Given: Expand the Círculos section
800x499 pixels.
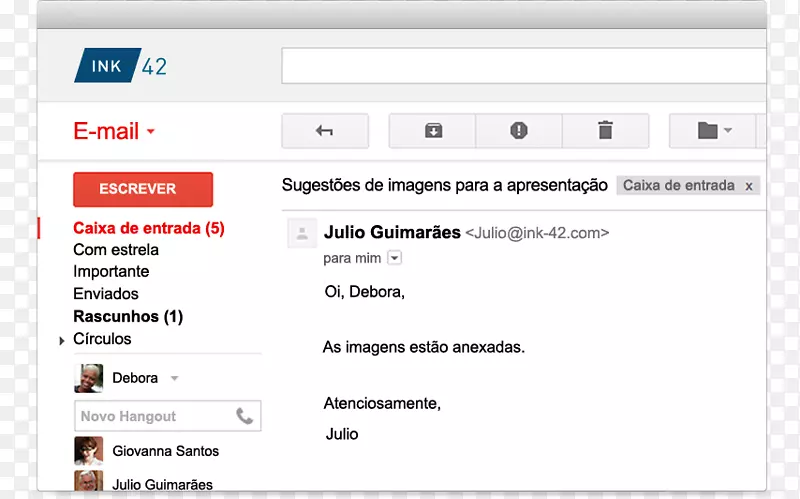Looking at the screenshot, I should [62, 341].
